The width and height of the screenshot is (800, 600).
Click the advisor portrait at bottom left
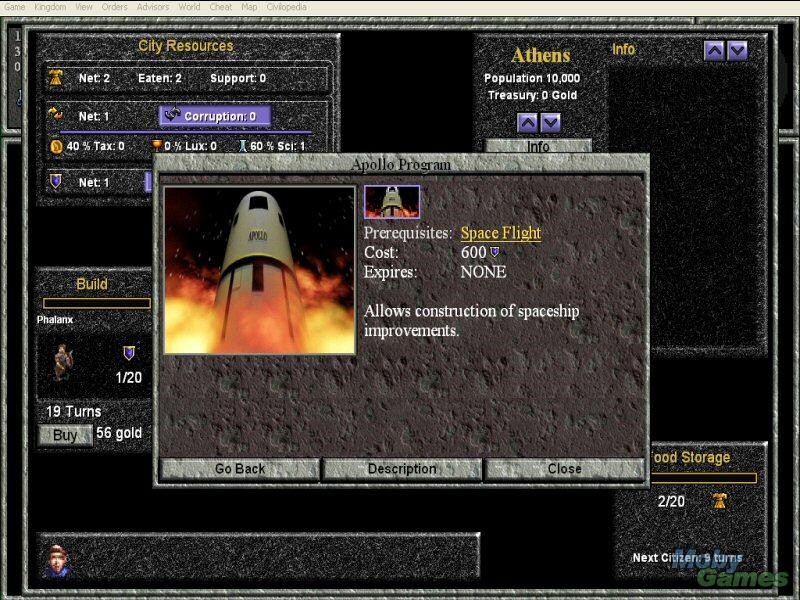(x=57, y=561)
